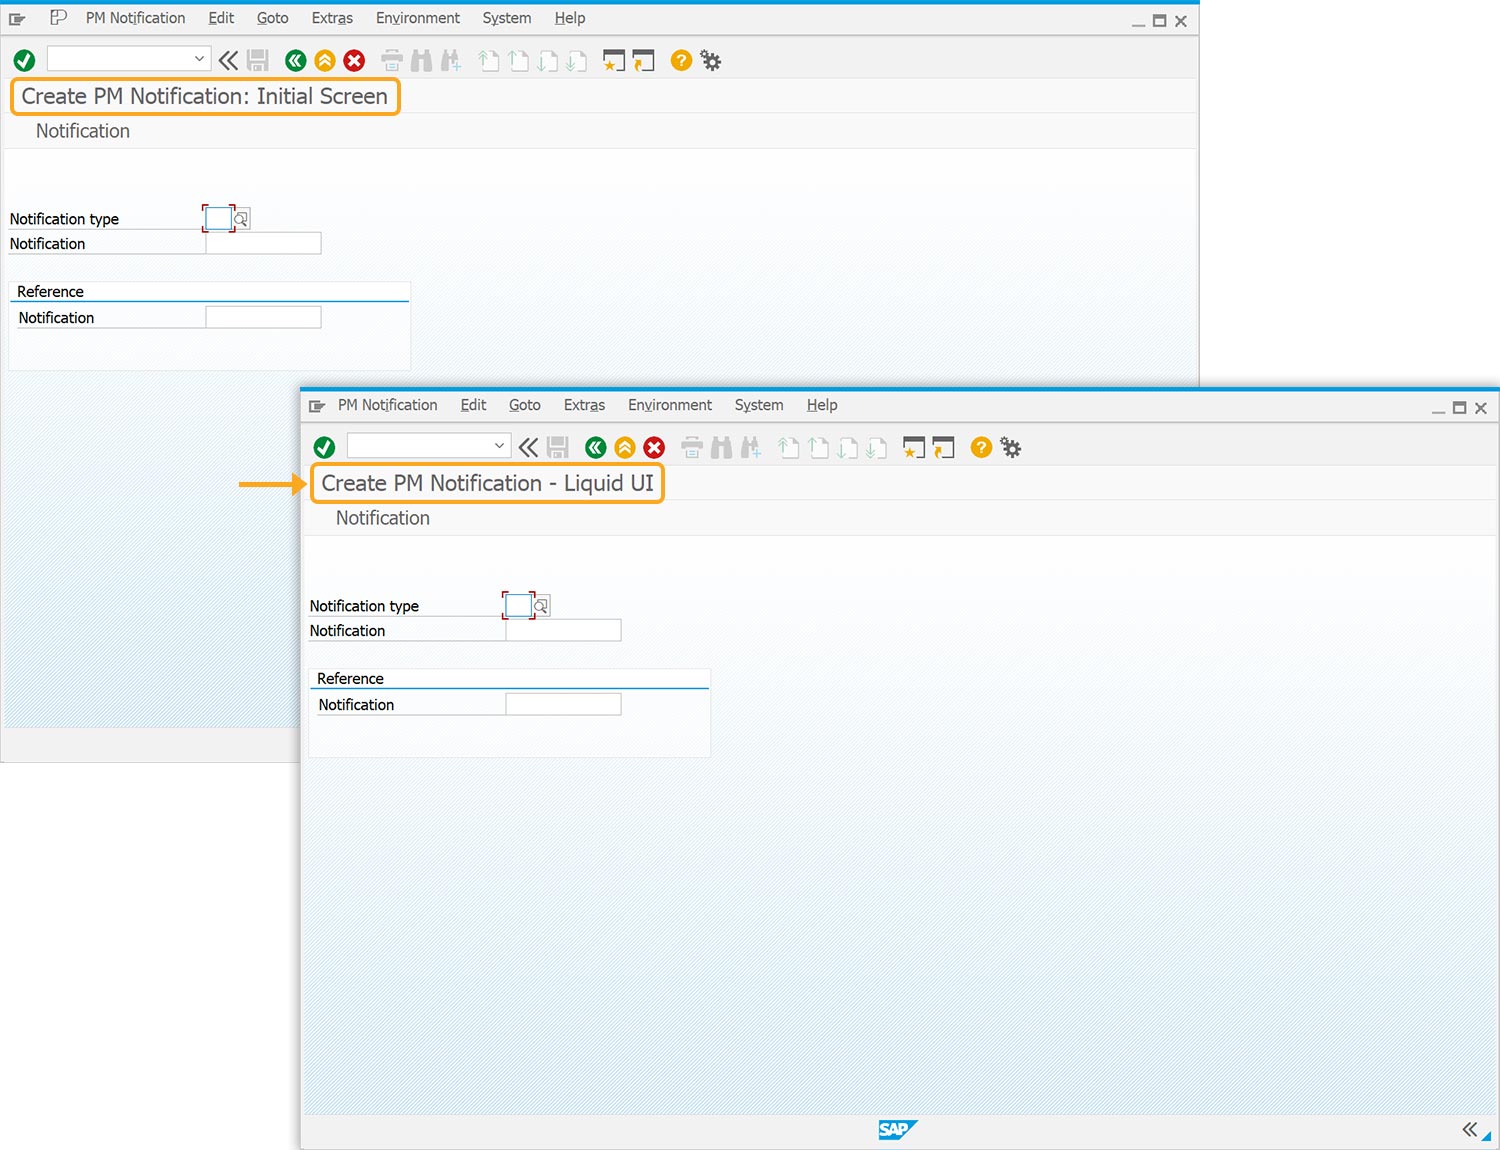
Task: Open Customize Local Layout gear in back window
Action: (x=711, y=61)
